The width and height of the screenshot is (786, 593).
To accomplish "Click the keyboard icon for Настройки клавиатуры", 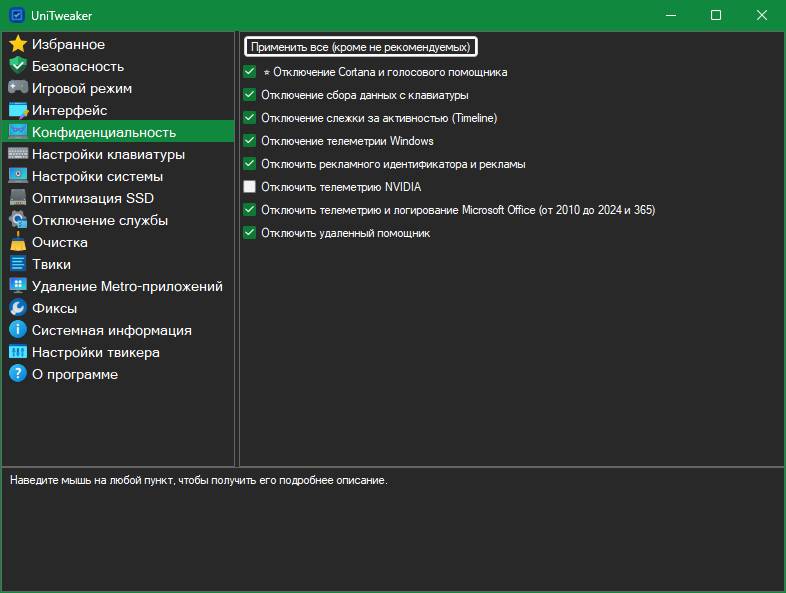I will click(x=18, y=154).
